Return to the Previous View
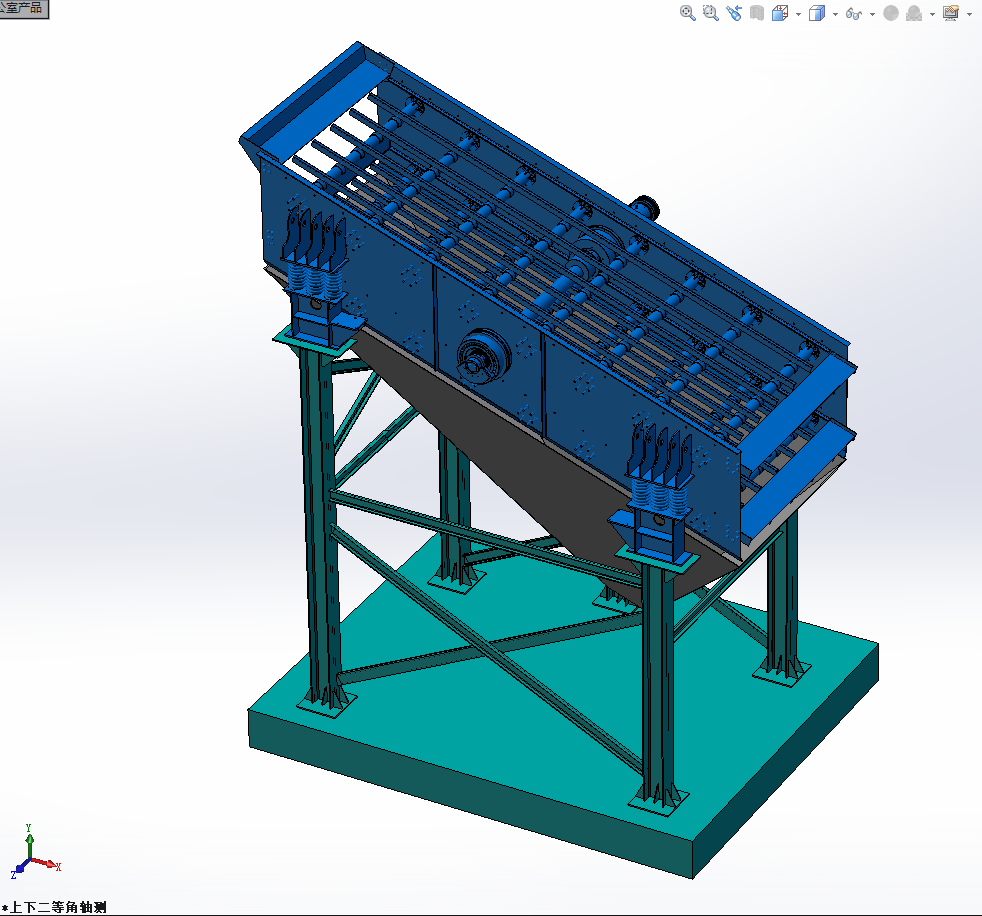This screenshot has height=916, width=982. pos(733,13)
